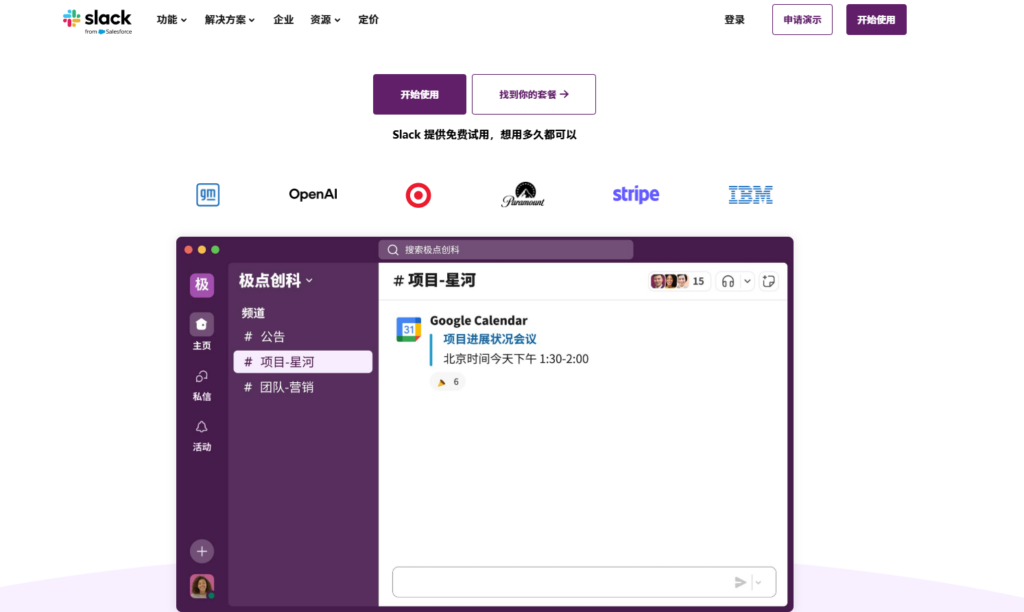Click your profile avatar thumbnail
This screenshot has width=1024, height=612.
pos(202,586)
